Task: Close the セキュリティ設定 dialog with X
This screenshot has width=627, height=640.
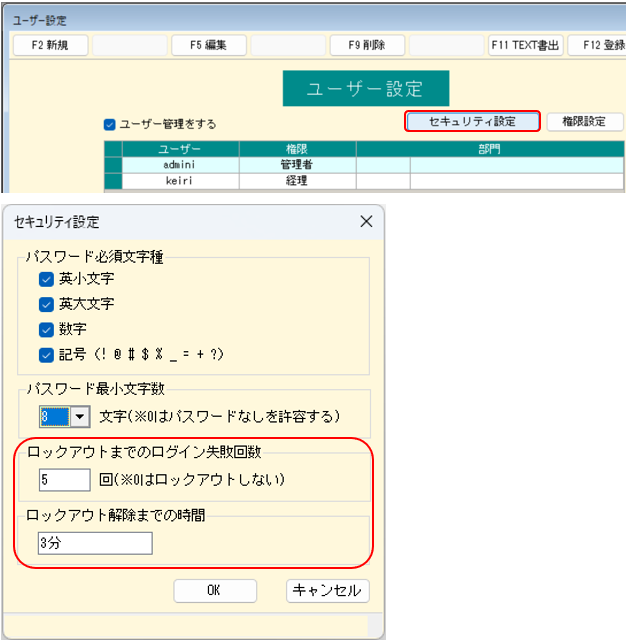Action: pyautogui.click(x=366, y=221)
